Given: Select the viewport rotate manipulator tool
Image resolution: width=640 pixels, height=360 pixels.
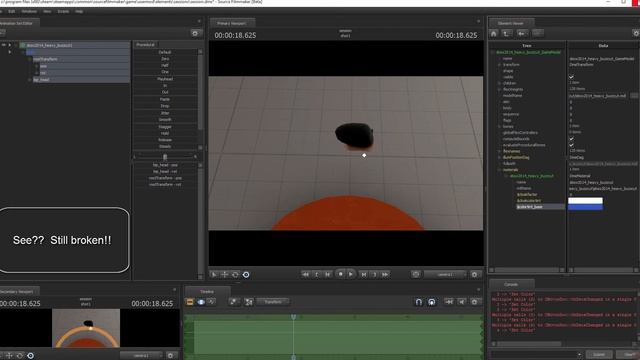Looking at the screenshot, I should pyautogui.click(x=235, y=275).
